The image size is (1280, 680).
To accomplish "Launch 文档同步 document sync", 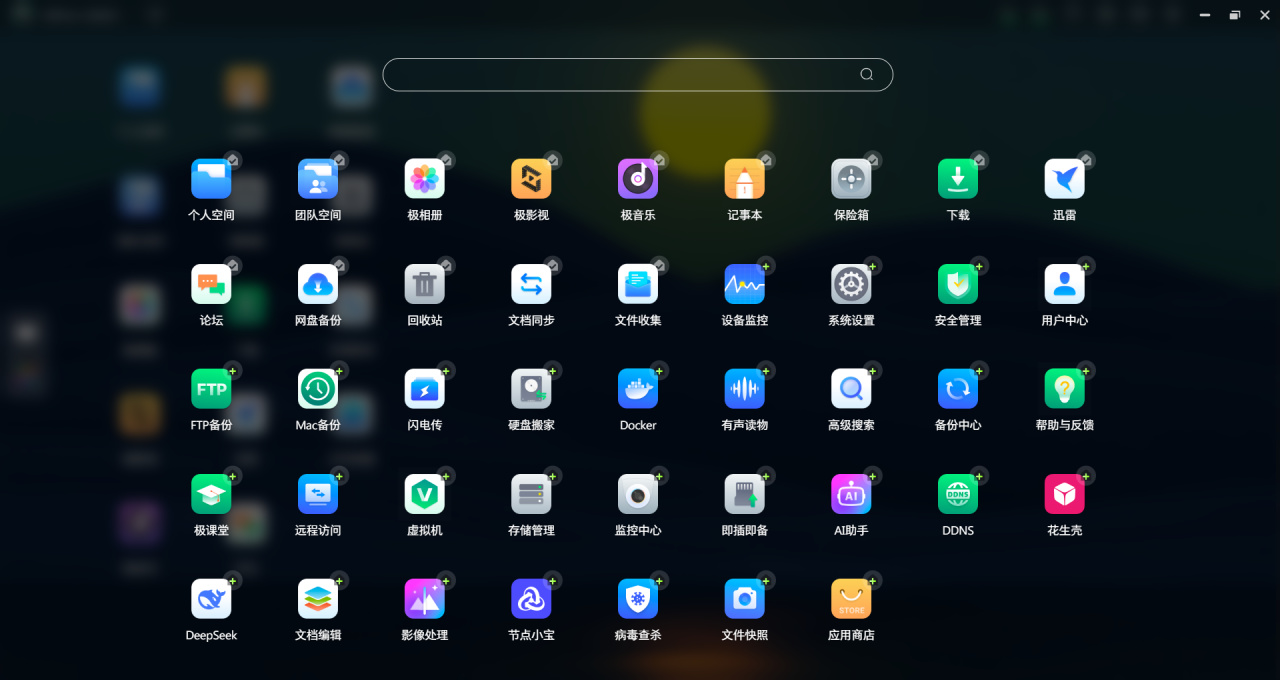I will coord(531,284).
